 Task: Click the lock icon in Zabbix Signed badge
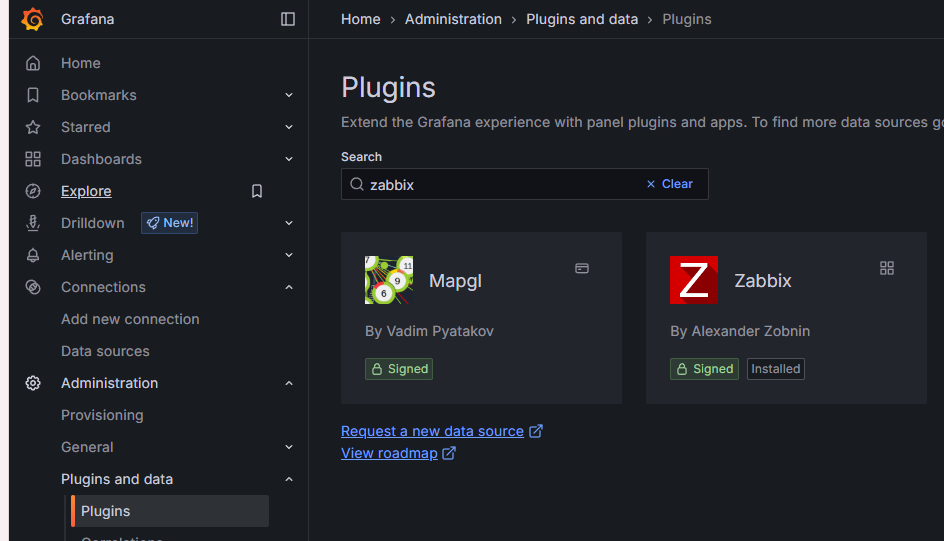point(682,369)
